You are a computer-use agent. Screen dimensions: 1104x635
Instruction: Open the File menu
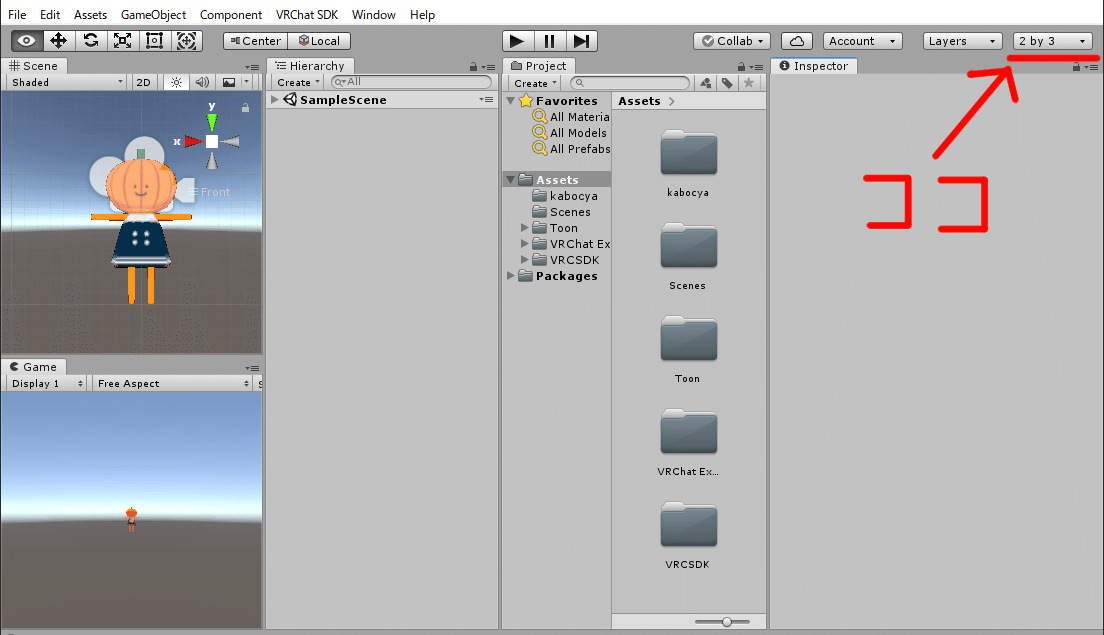coord(17,15)
